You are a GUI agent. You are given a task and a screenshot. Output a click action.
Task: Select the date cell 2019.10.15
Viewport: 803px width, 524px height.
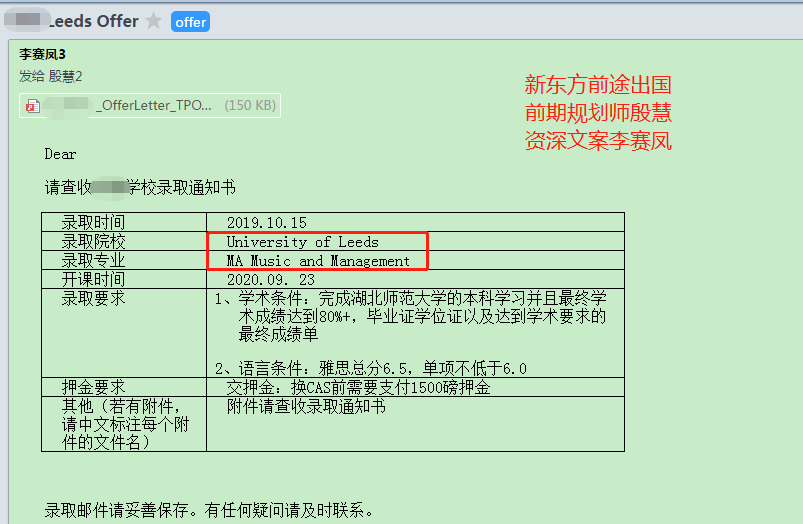(415, 222)
